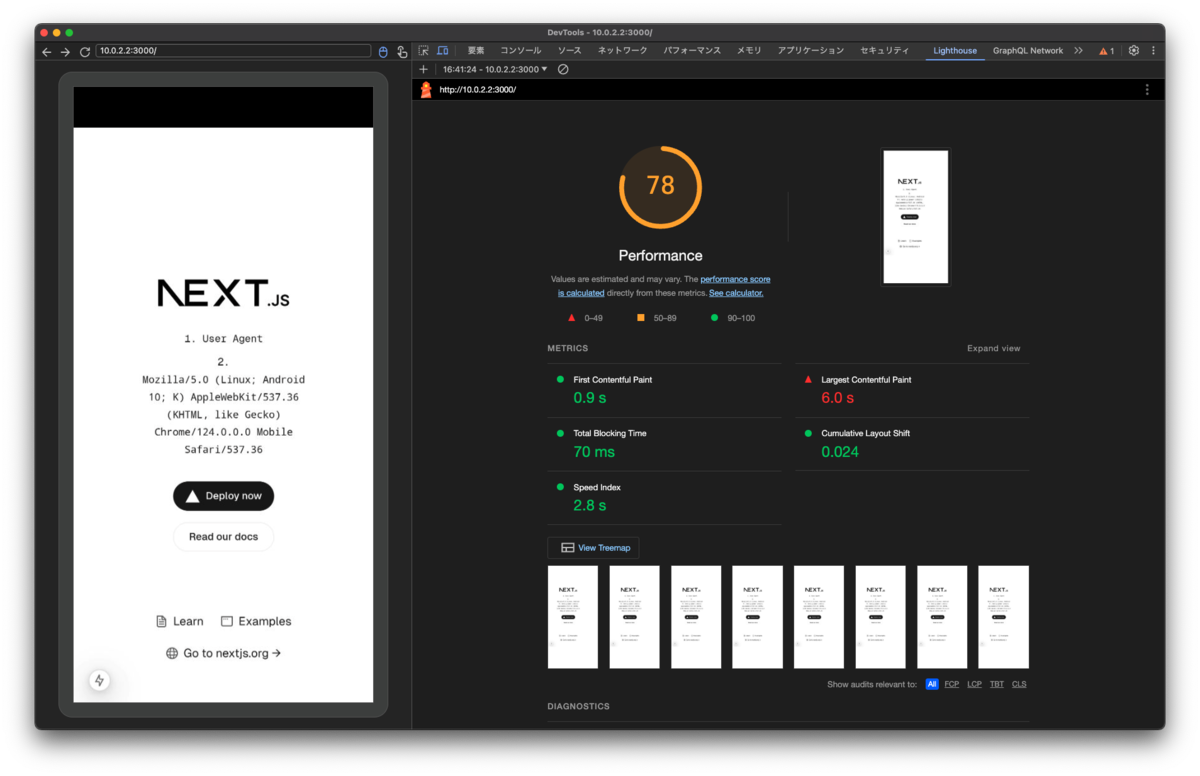
Task: Click the FCP value 0.9 s
Action: (x=590, y=398)
